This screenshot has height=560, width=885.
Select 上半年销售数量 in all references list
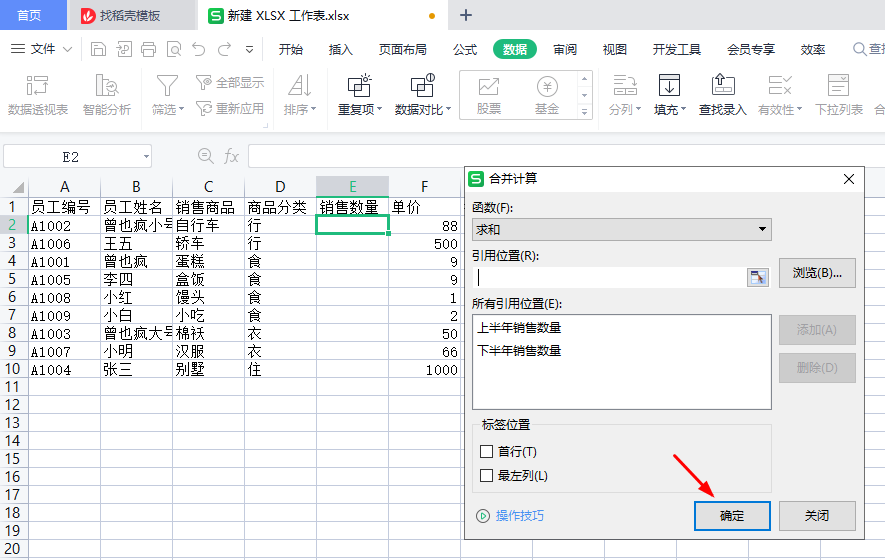click(x=519, y=327)
